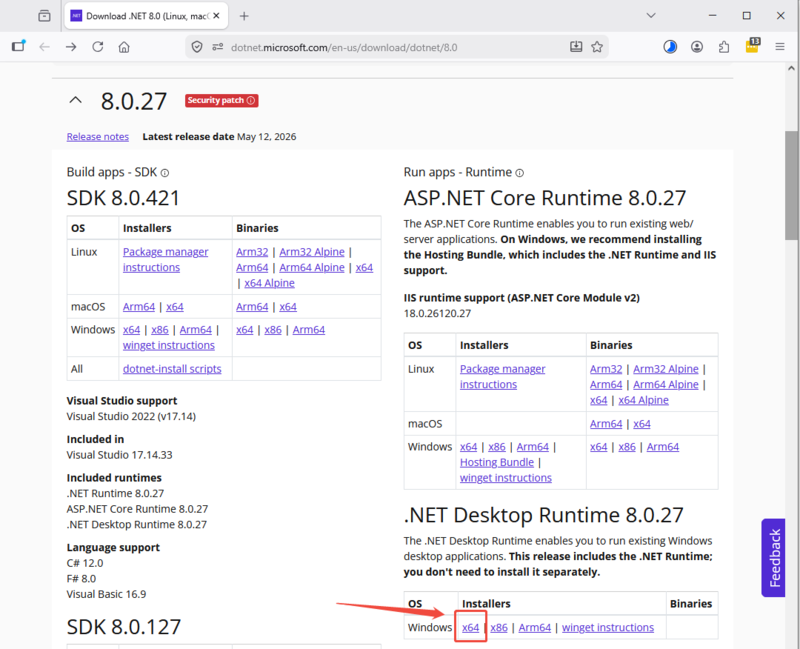Open the Hosting Bundle link

click(x=497, y=462)
